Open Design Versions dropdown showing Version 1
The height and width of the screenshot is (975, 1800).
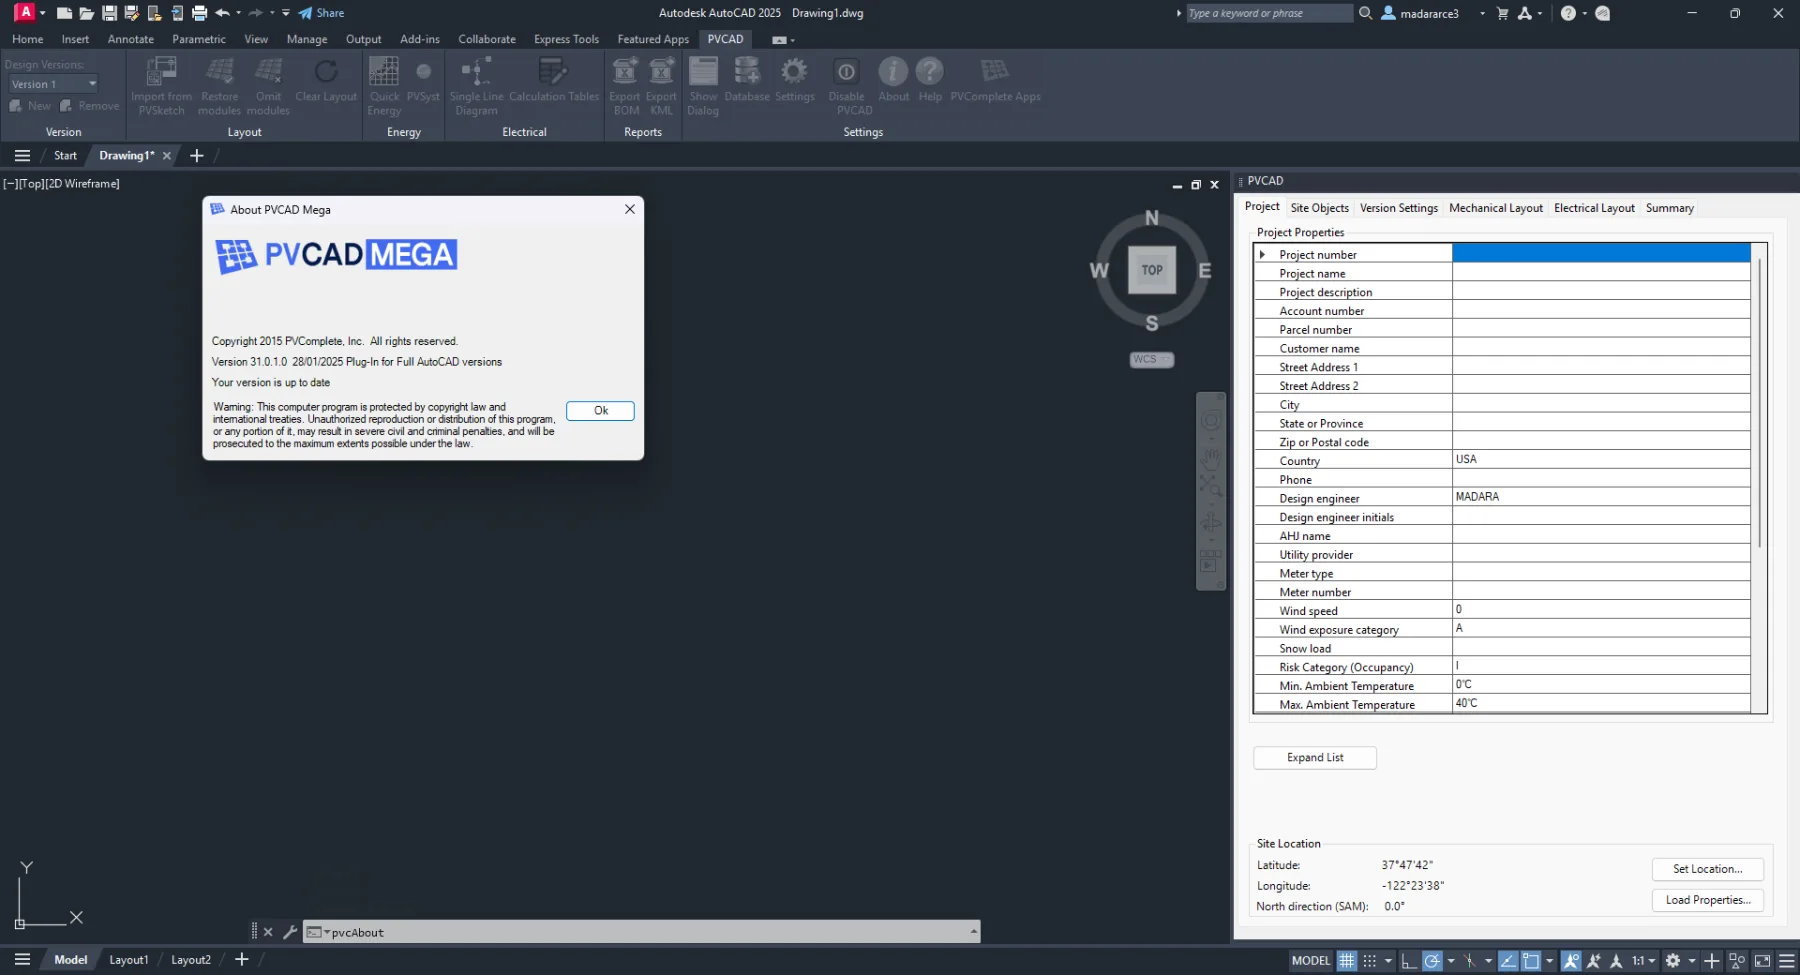point(53,84)
